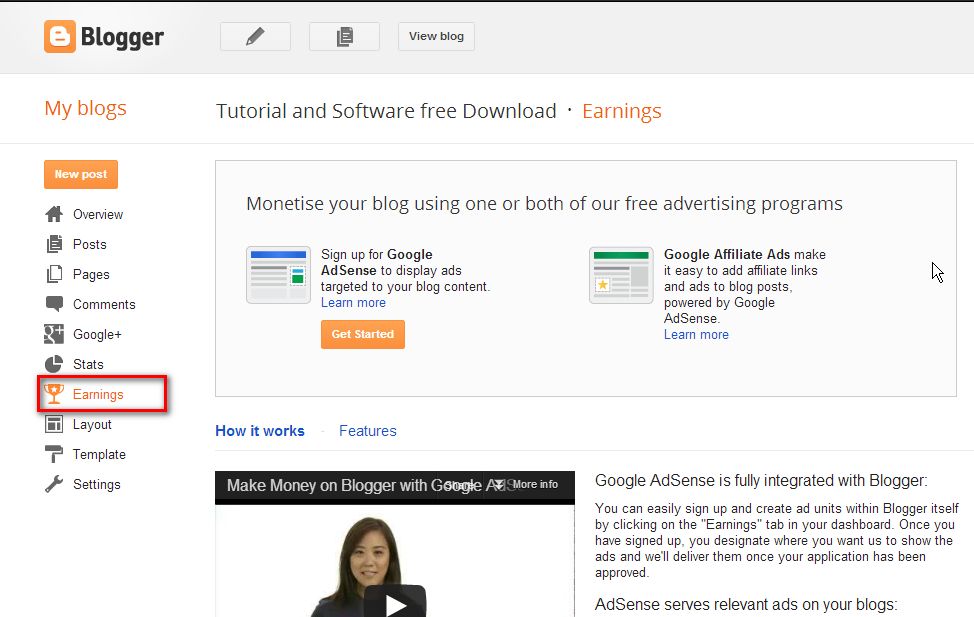Viewport: 974px width, 617px height.
Task: Click the Google AdSense illustration icon
Action: [278, 275]
